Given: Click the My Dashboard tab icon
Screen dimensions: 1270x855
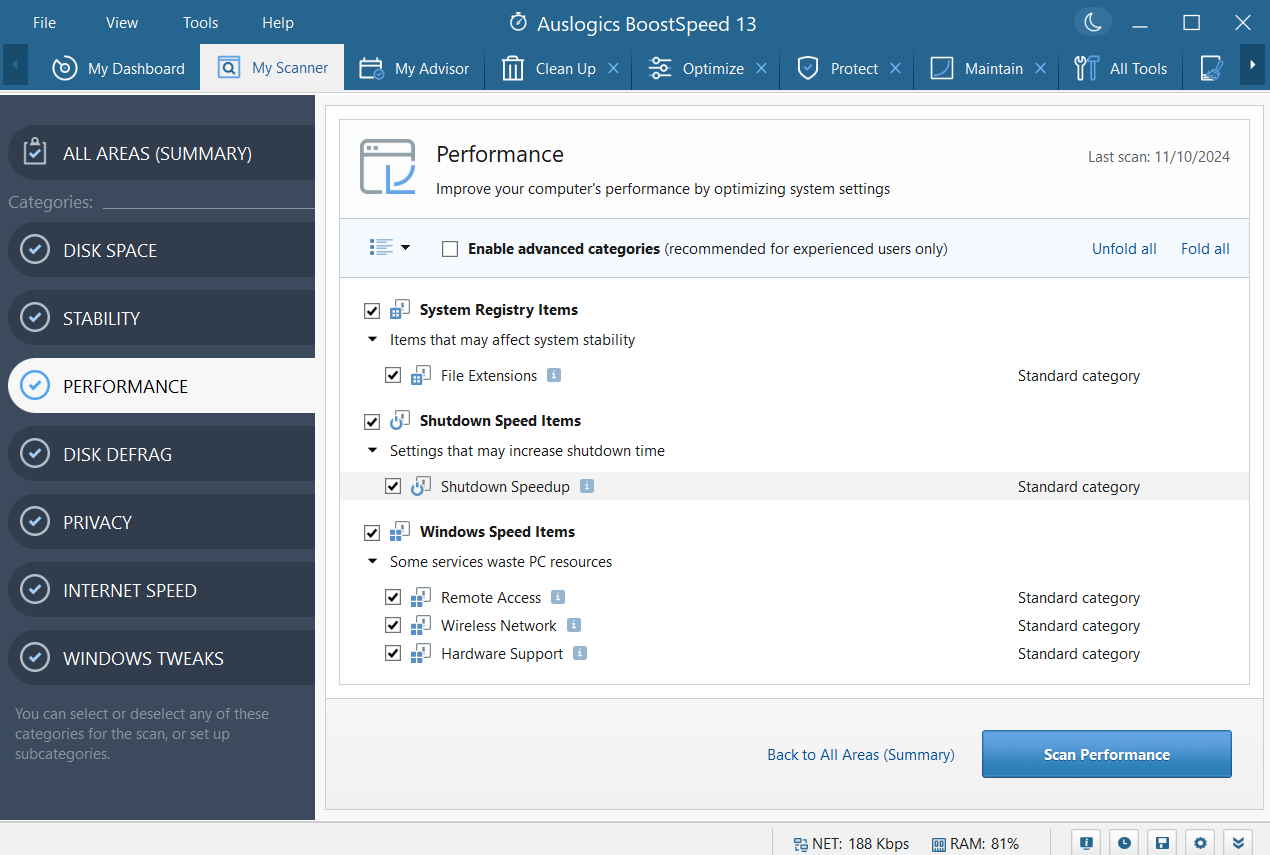Looking at the screenshot, I should [65, 68].
